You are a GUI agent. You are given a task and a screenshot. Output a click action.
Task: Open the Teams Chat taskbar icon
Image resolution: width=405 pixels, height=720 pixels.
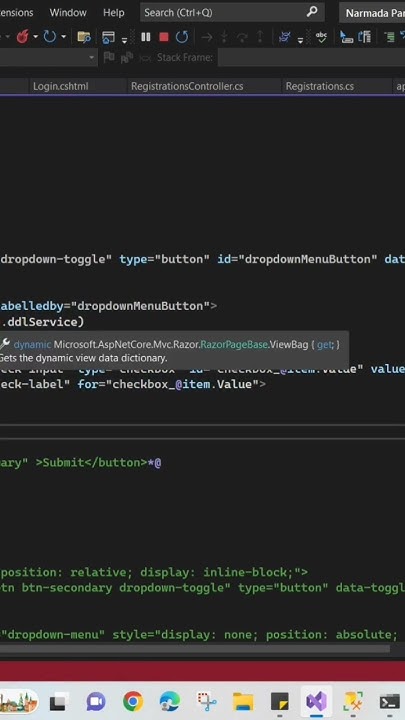click(96, 702)
